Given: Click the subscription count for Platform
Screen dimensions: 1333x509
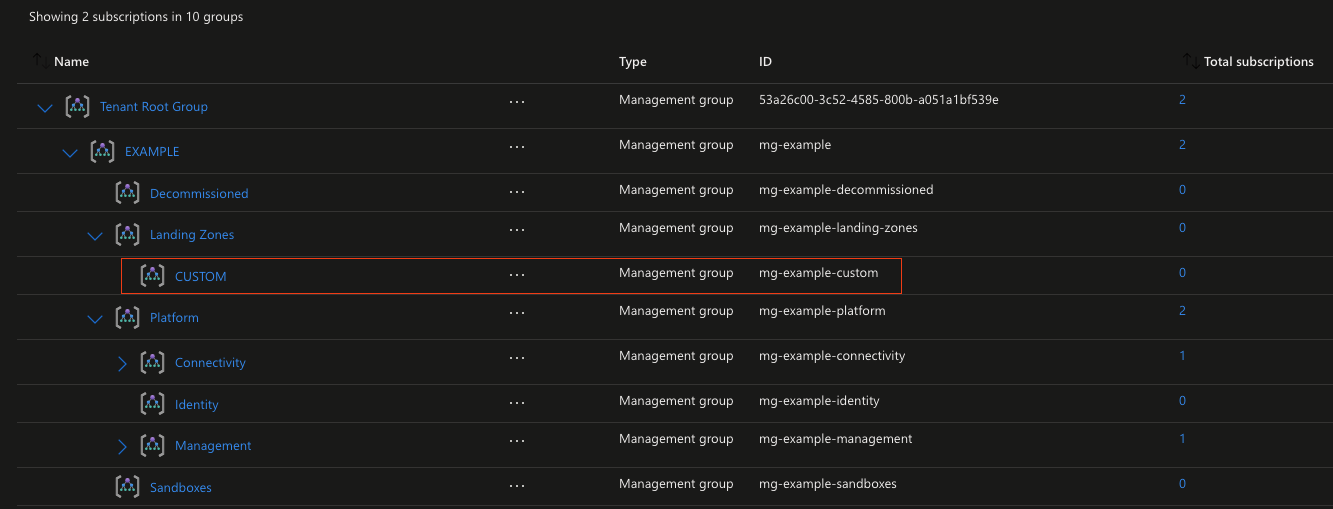Looking at the screenshot, I should coord(1182,310).
